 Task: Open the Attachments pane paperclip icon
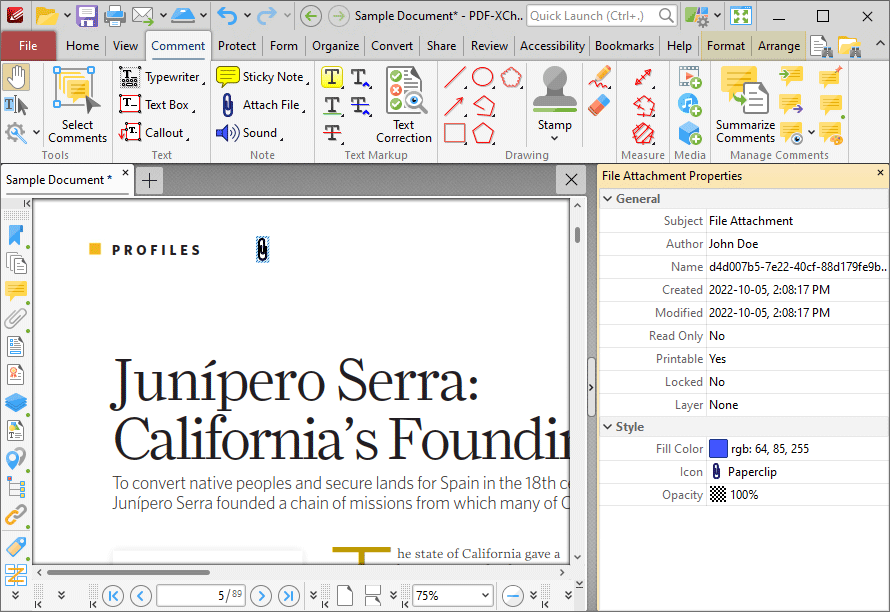click(16, 318)
